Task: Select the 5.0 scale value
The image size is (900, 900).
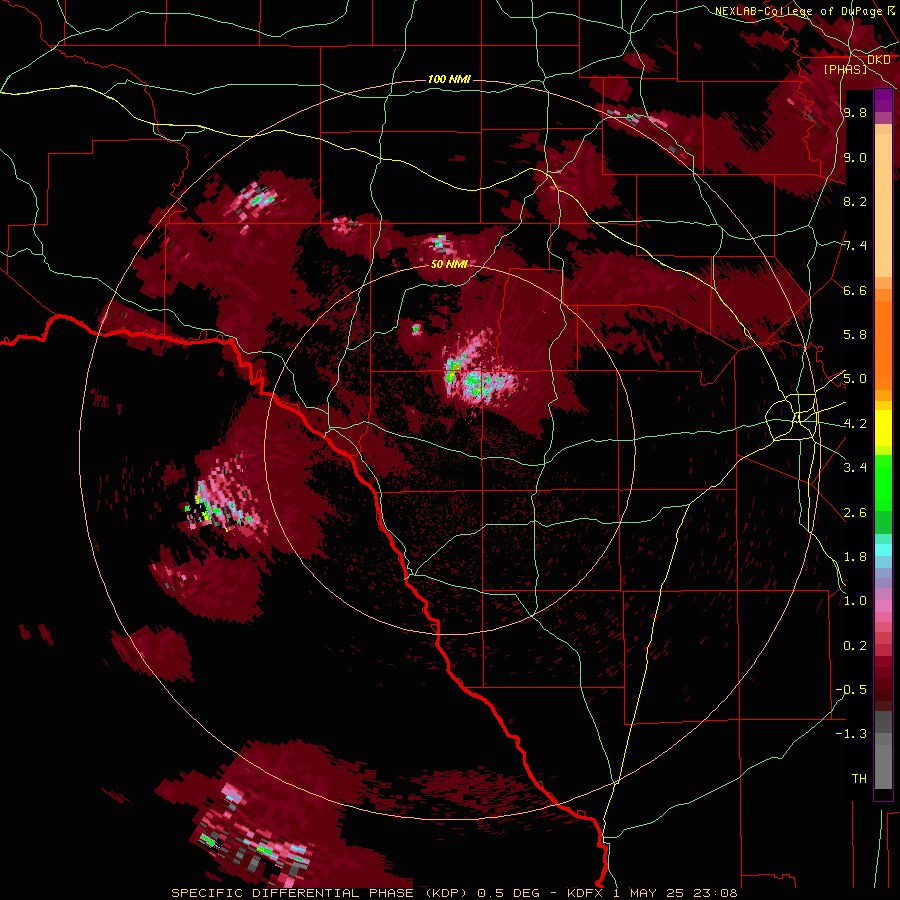Action: tap(855, 379)
